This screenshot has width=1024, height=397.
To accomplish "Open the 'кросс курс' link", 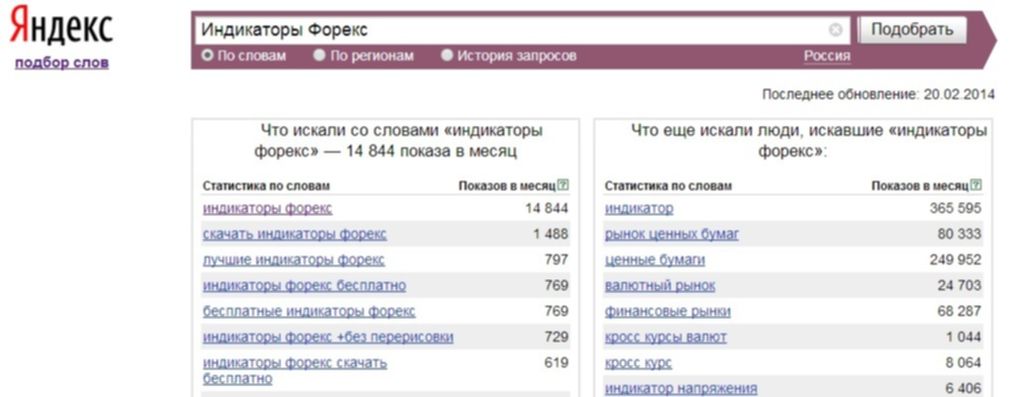I will click(638, 363).
